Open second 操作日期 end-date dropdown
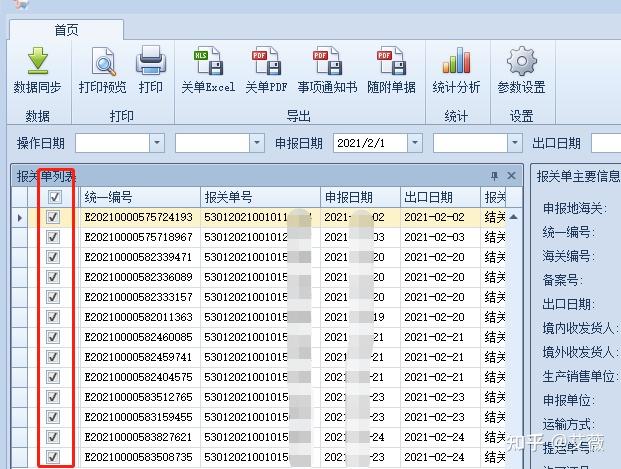 257,143
